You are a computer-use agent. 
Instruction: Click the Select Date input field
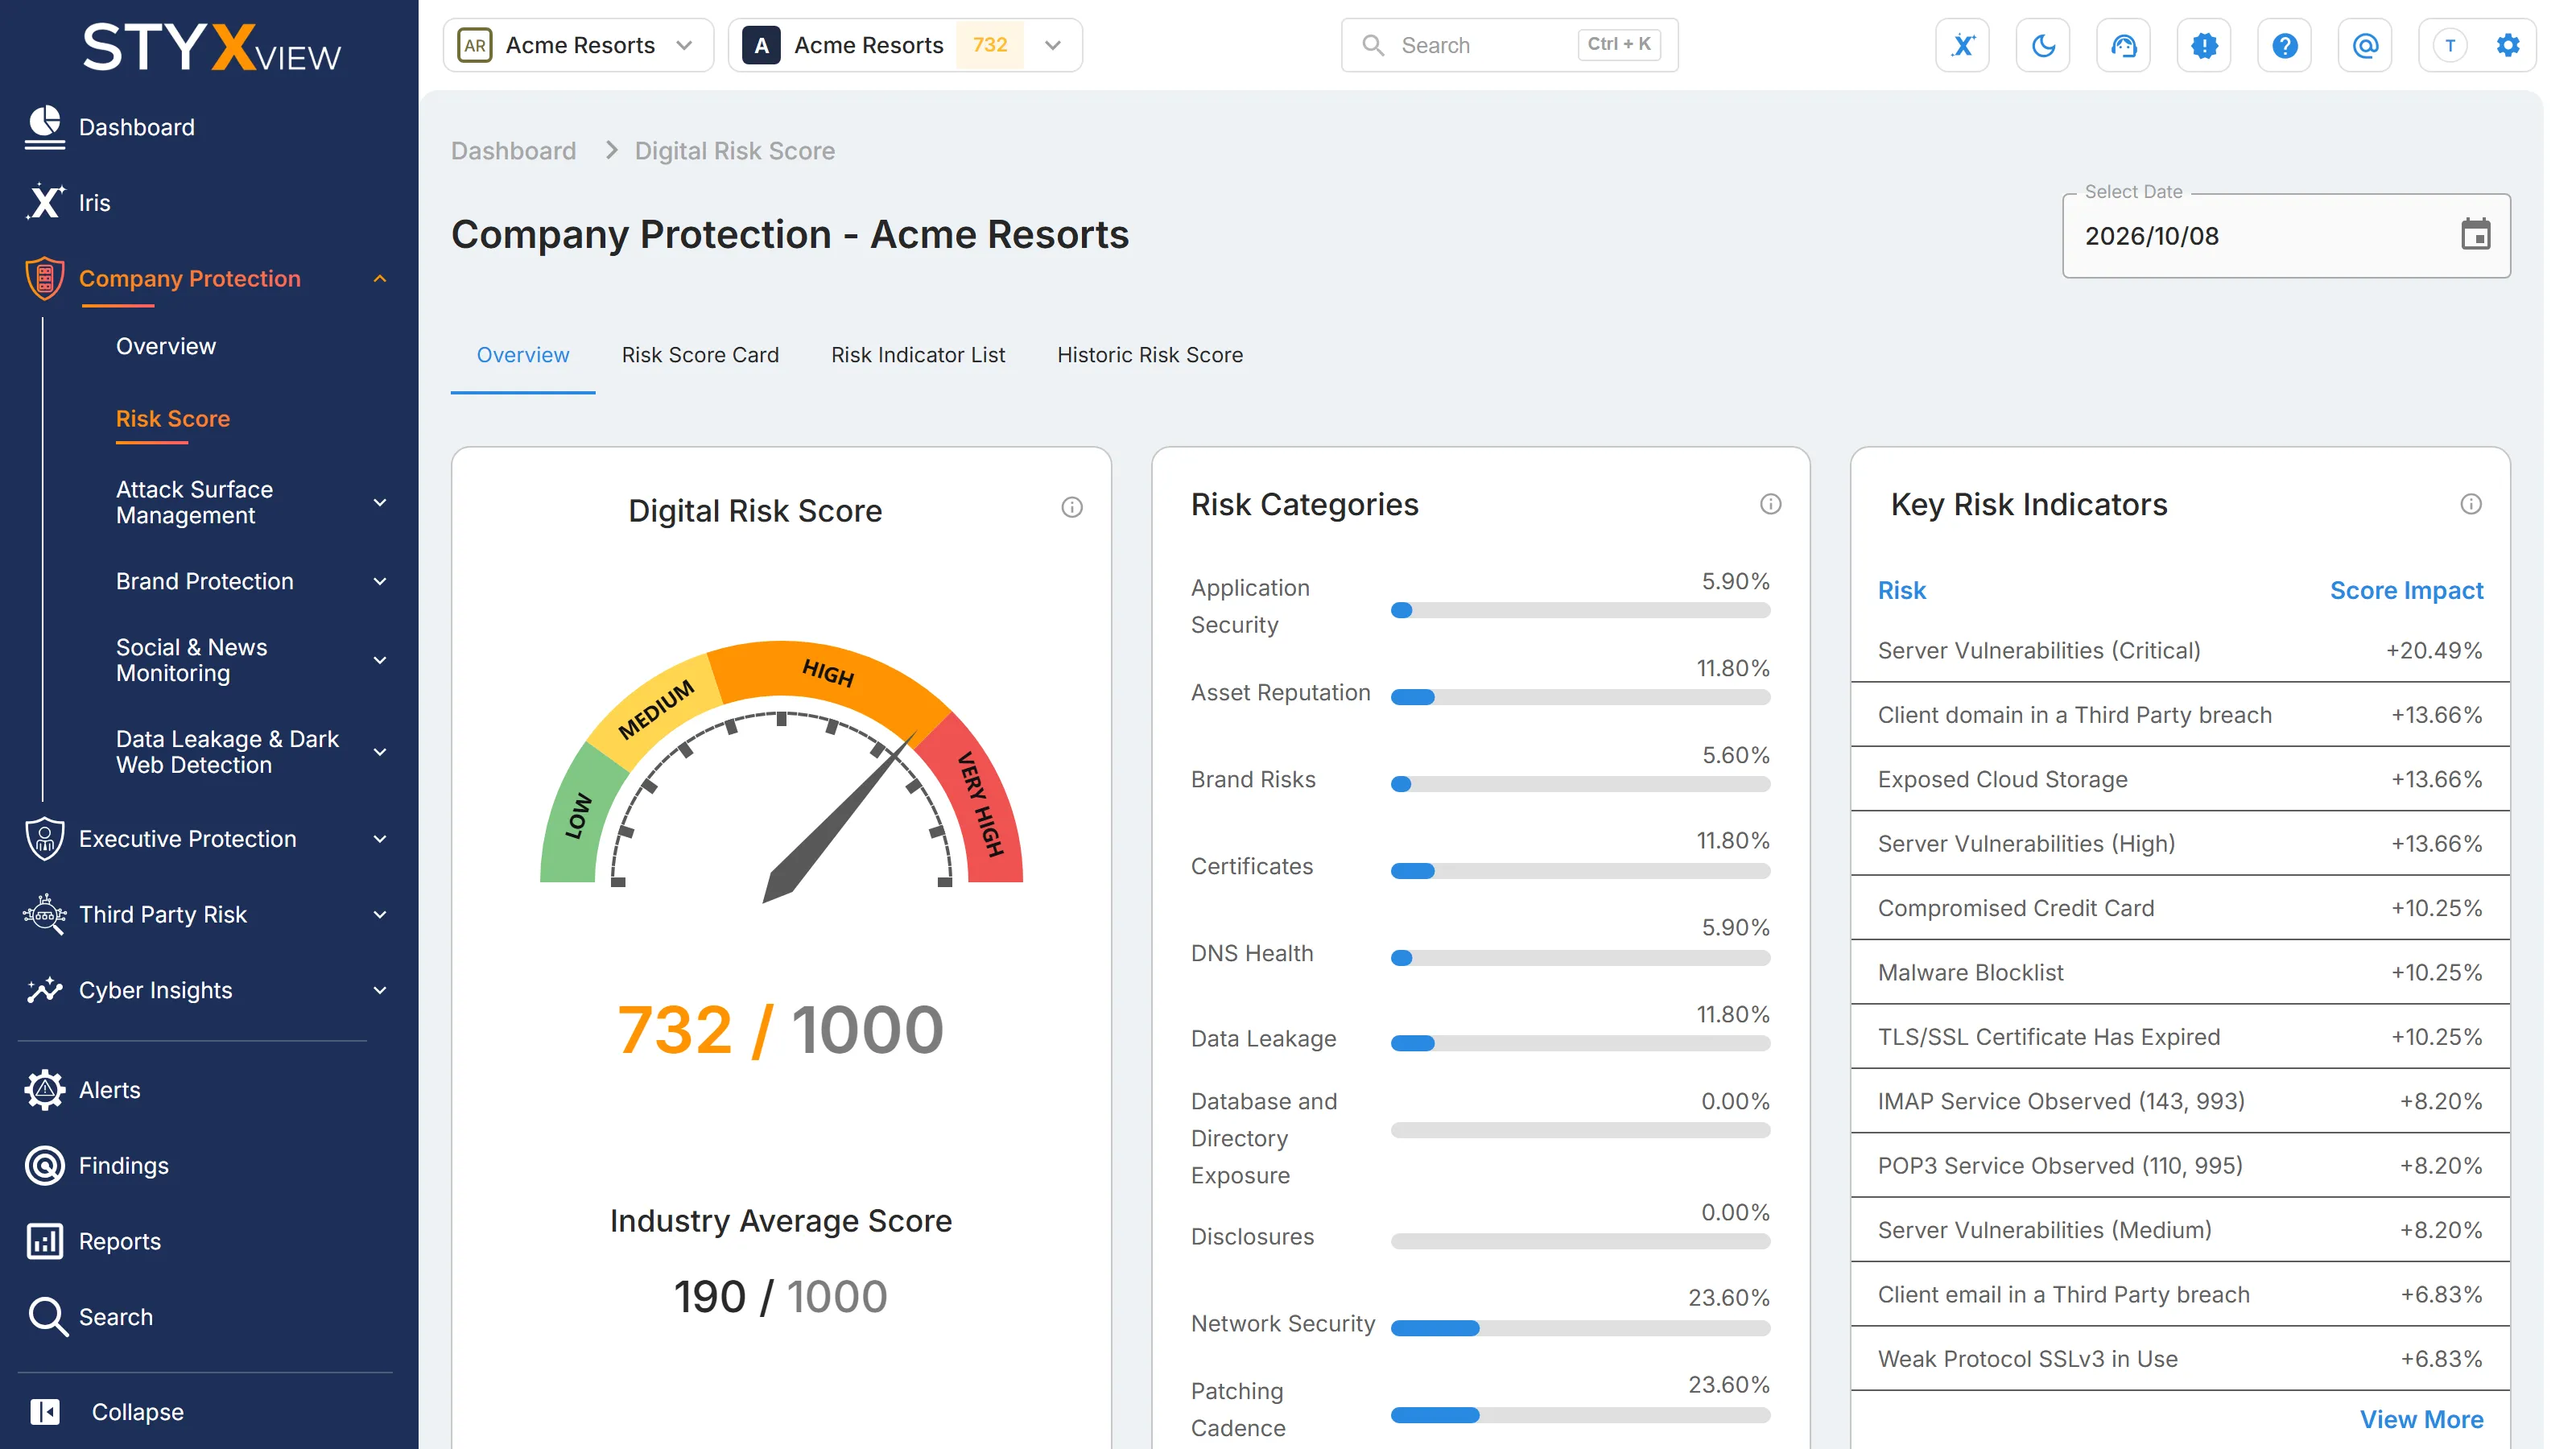(2286, 236)
